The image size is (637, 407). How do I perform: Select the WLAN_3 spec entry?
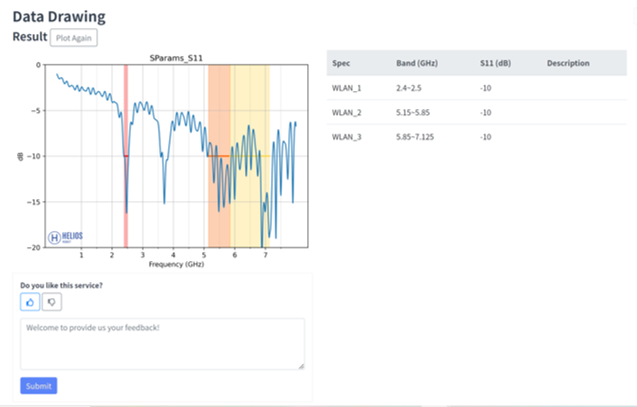[347, 136]
